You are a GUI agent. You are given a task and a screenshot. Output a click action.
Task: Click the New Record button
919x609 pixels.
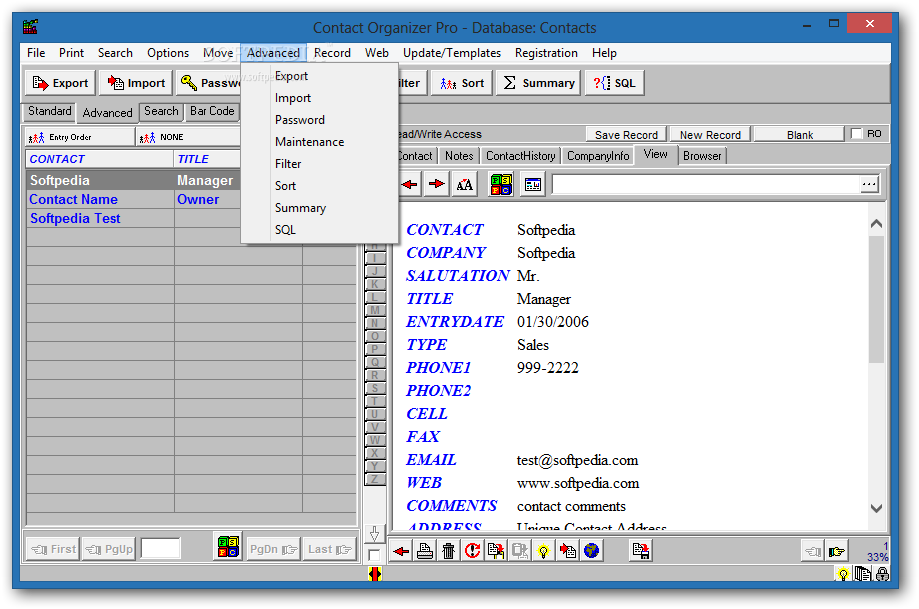710,135
